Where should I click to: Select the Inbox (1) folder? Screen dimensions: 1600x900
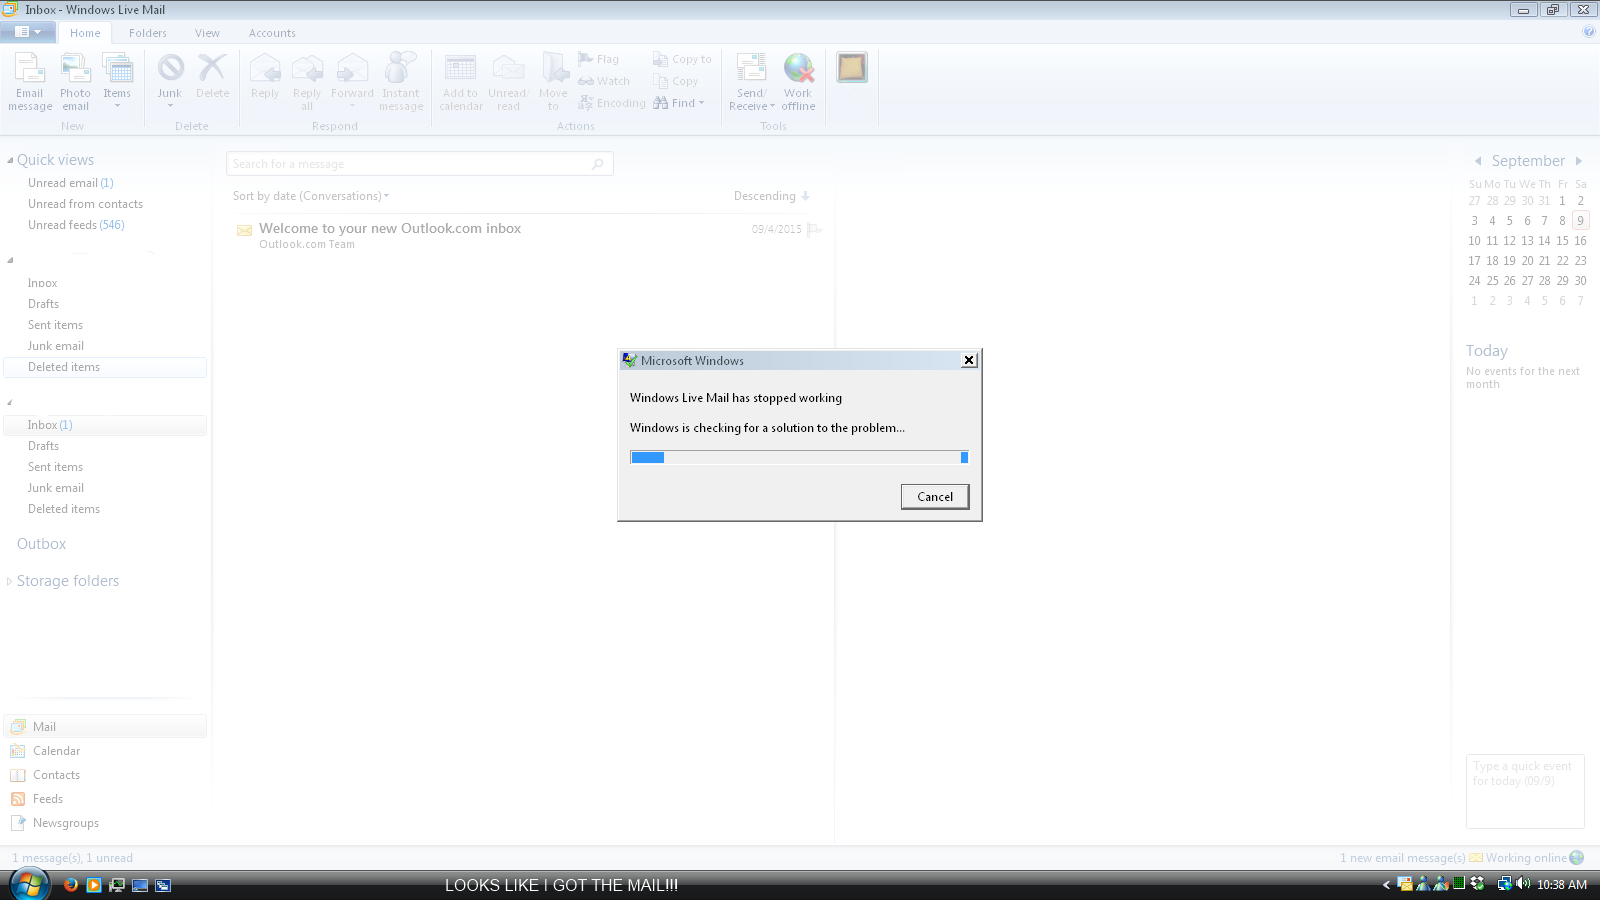[105, 425]
